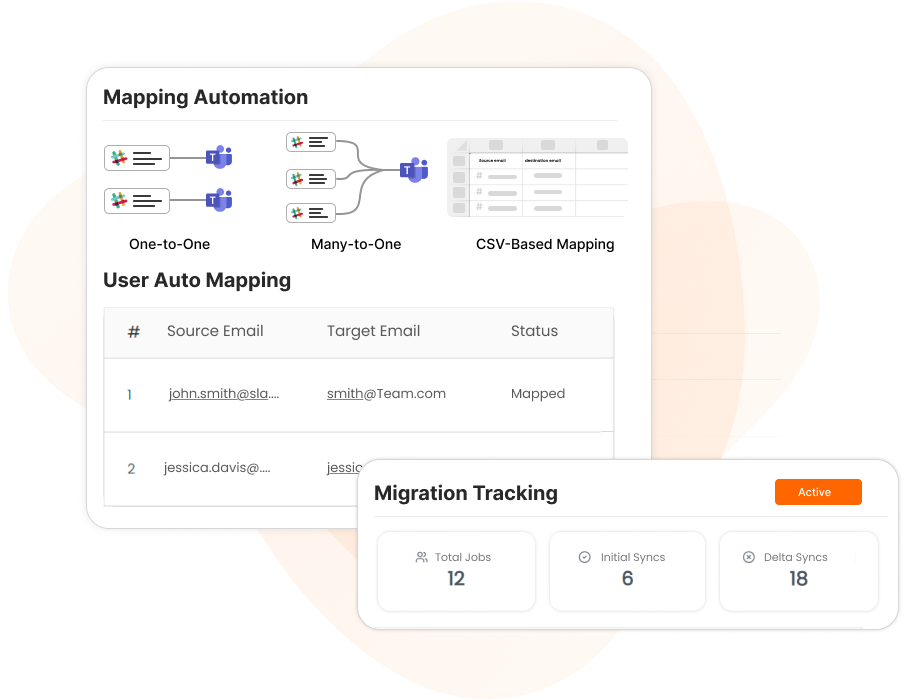This screenshot has height=700, width=907.
Task: Click the Total Jobs stat card
Action: 456,571
